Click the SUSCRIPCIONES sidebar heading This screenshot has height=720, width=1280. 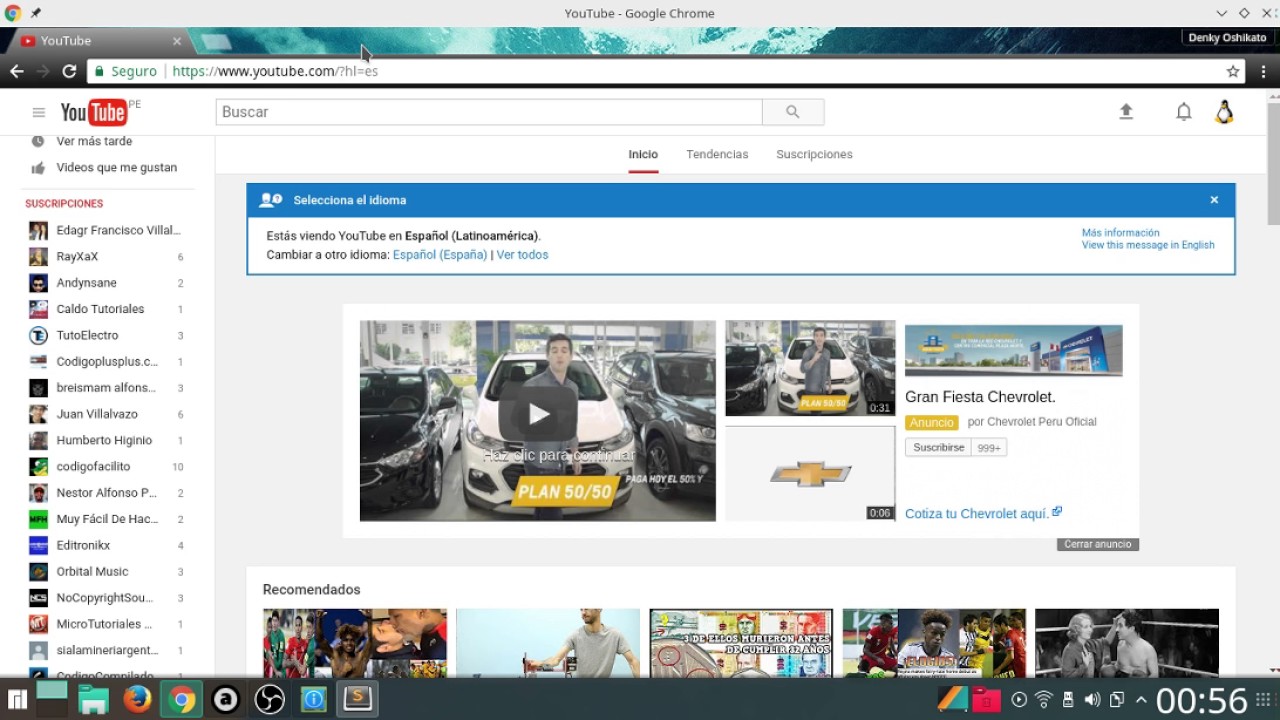[x=64, y=204]
